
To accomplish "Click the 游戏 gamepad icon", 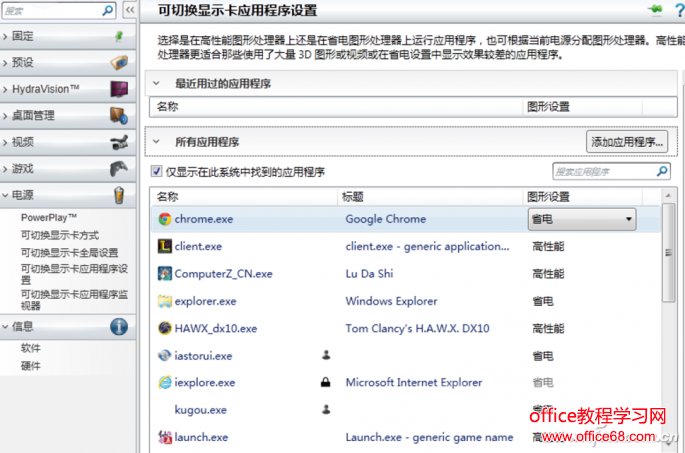I will (x=119, y=169).
